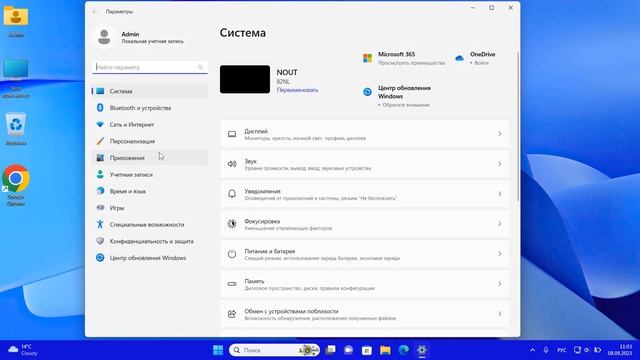
Task: Expand the Память settings row
Action: 364,284
